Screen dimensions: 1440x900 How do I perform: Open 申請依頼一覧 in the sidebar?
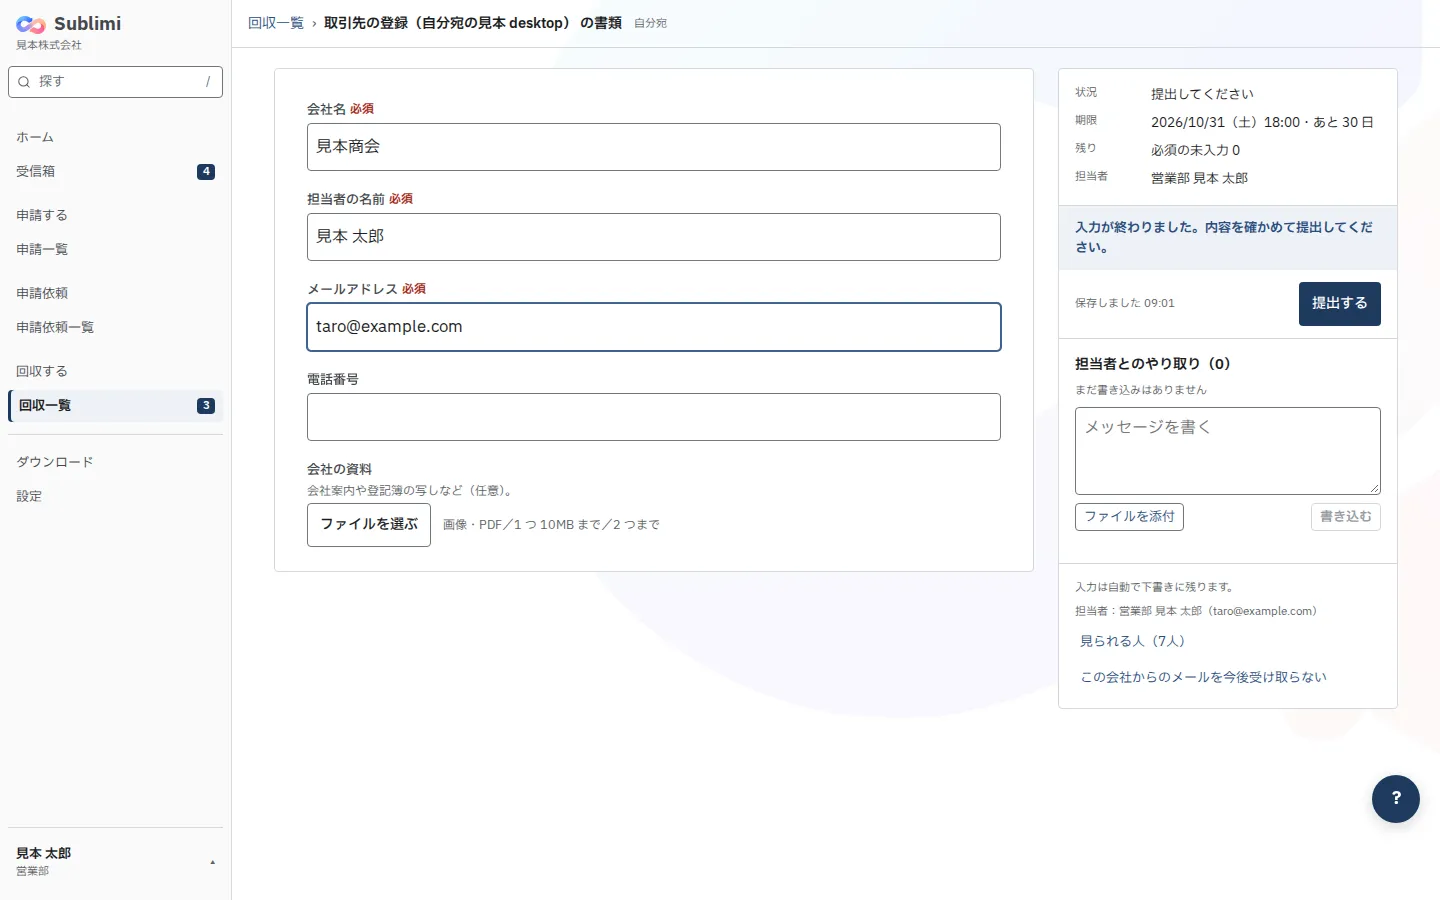click(115, 327)
